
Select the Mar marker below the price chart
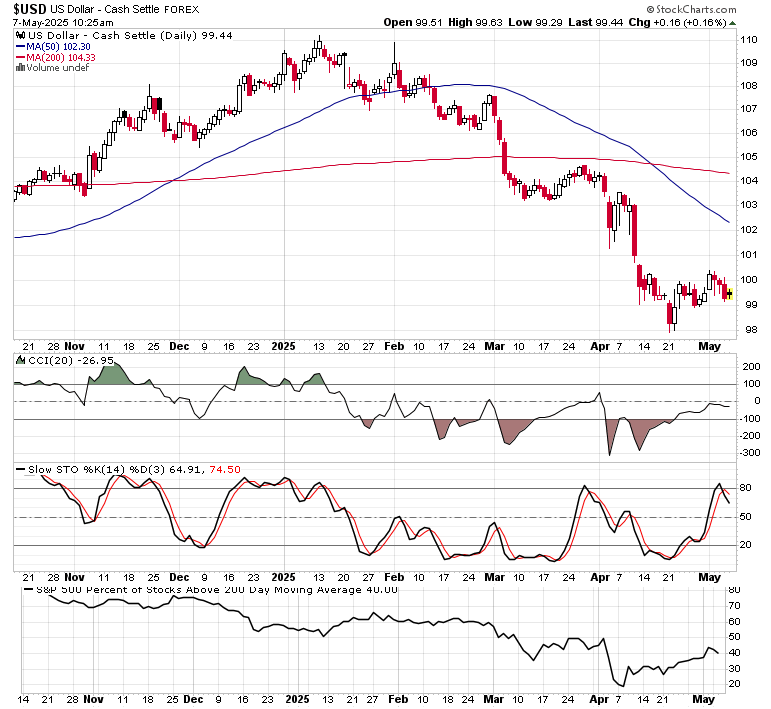point(494,346)
